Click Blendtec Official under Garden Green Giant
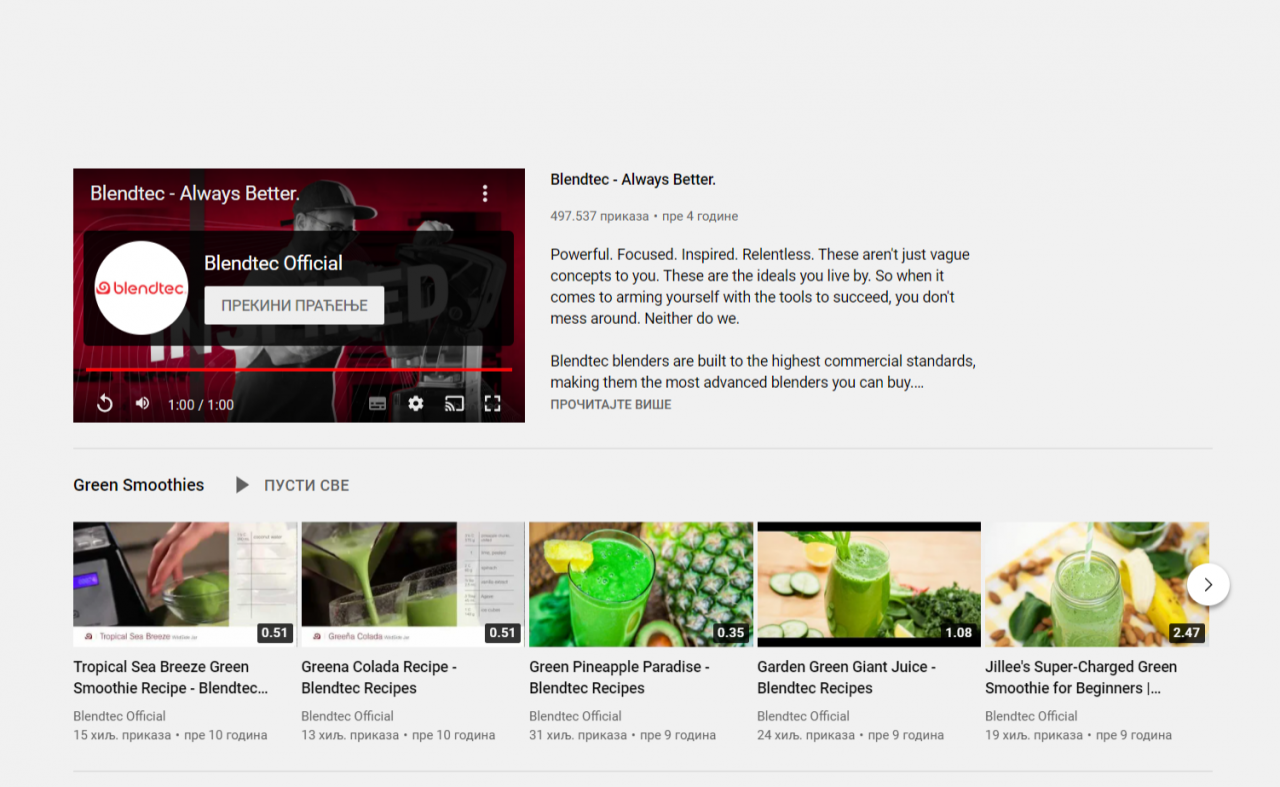 [803, 716]
